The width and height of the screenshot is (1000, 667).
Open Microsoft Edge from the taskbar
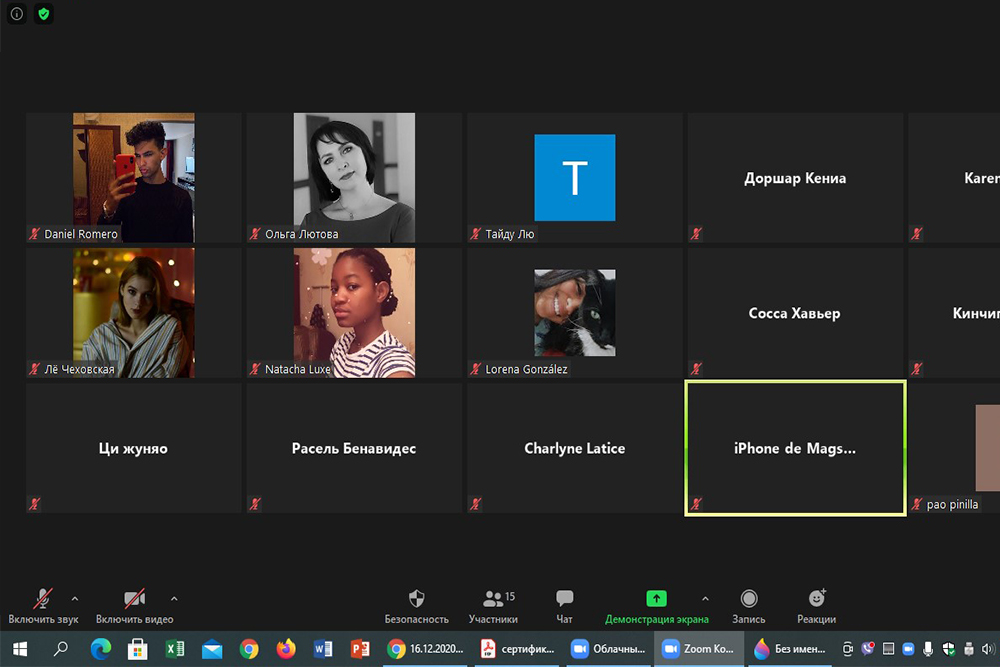(x=100, y=649)
